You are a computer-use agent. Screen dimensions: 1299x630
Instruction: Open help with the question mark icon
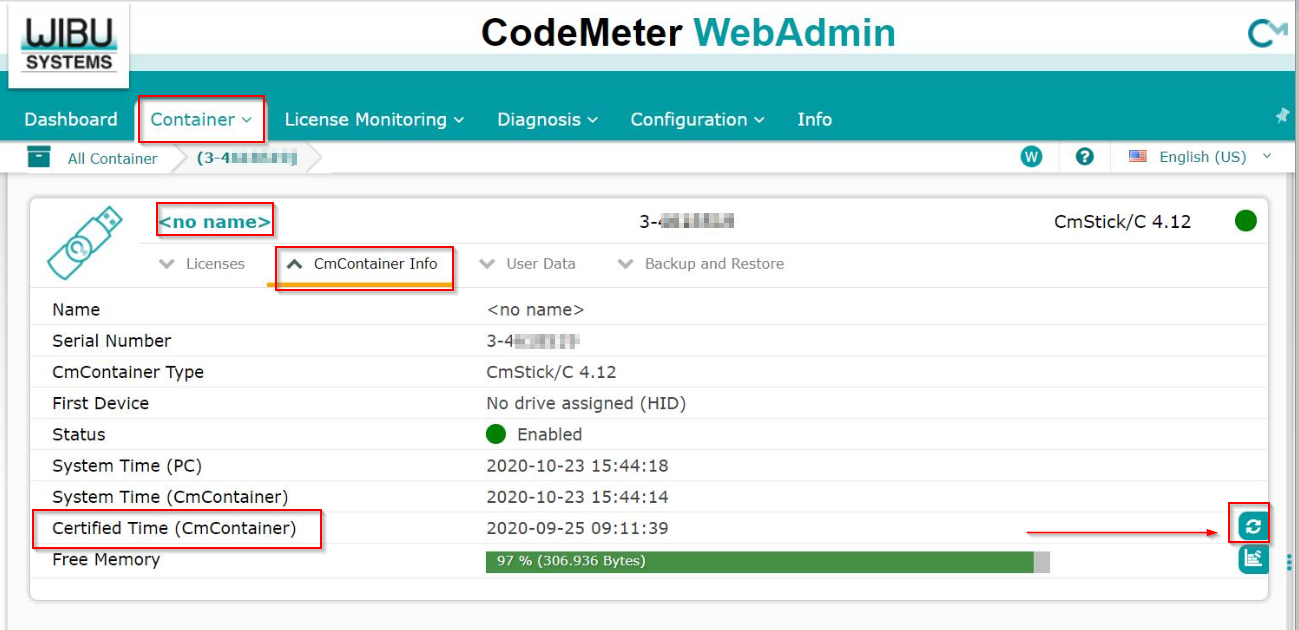click(x=1084, y=157)
